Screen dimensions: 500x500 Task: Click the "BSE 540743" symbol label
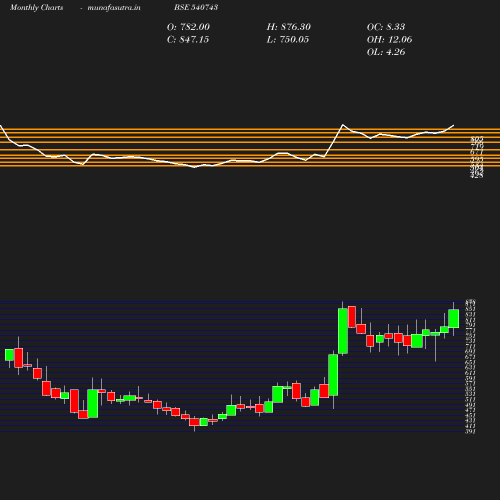196,7
